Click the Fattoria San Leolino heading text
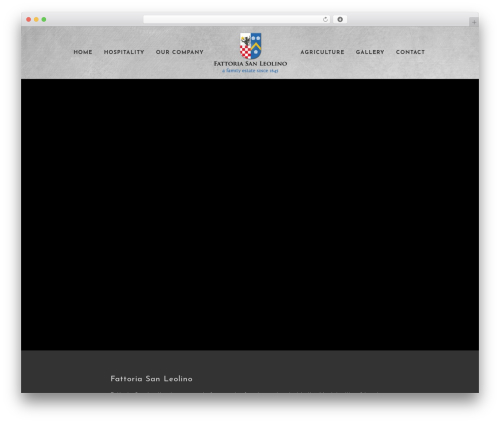The width and height of the screenshot is (500, 423). coord(151,379)
